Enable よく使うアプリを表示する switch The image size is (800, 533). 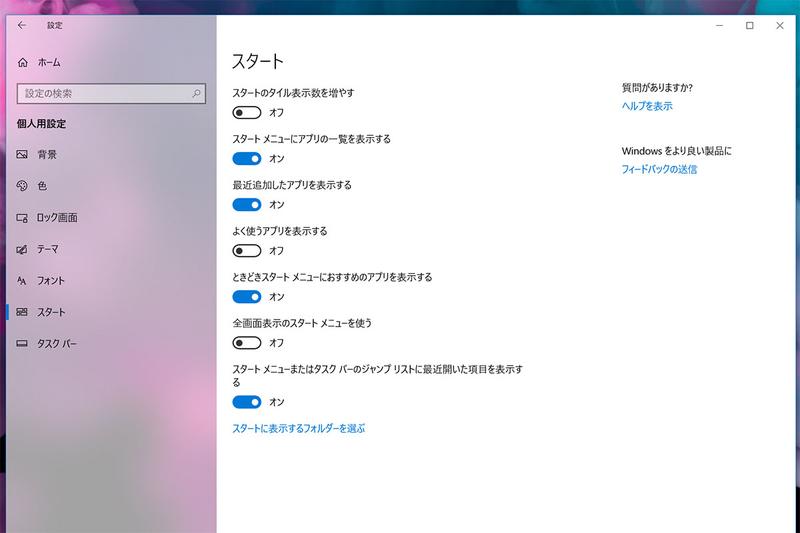pos(247,250)
